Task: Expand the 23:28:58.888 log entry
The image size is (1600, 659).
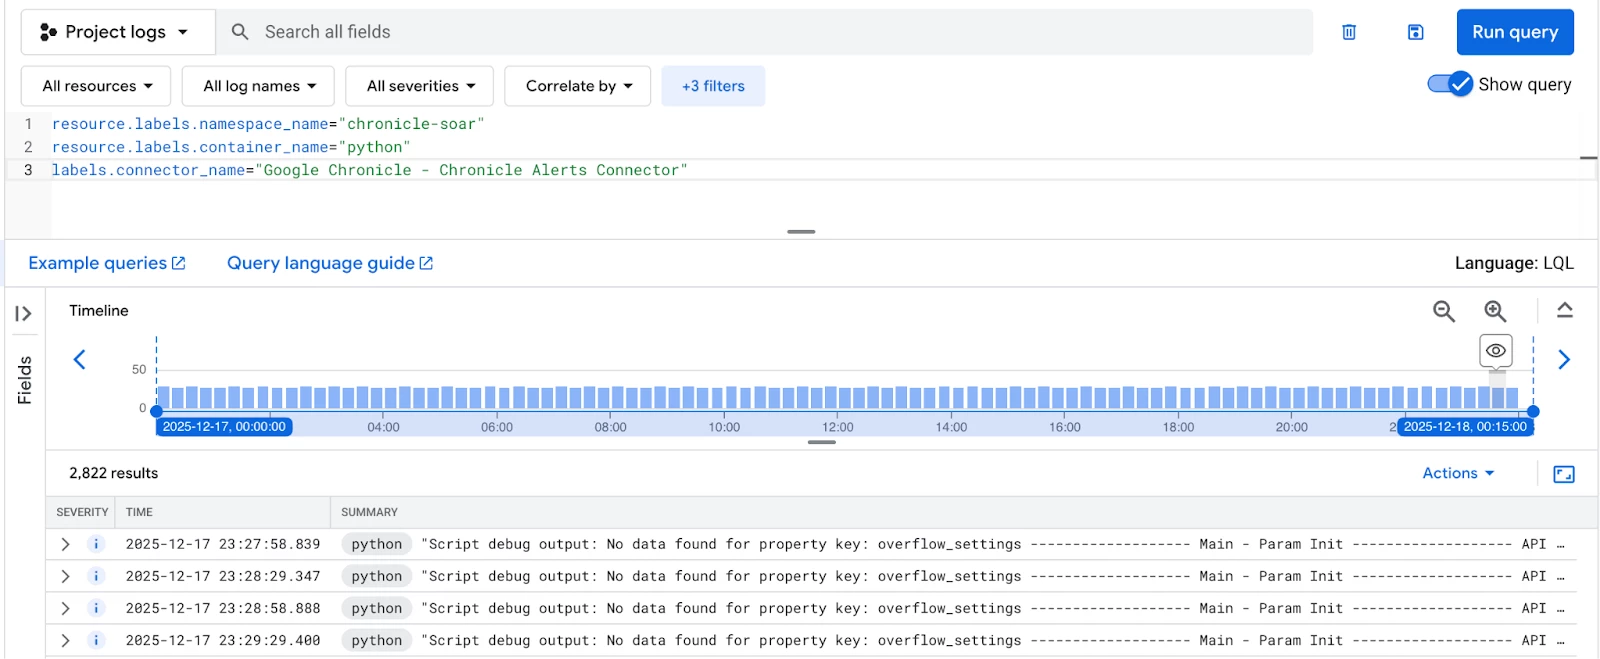Action: point(65,608)
